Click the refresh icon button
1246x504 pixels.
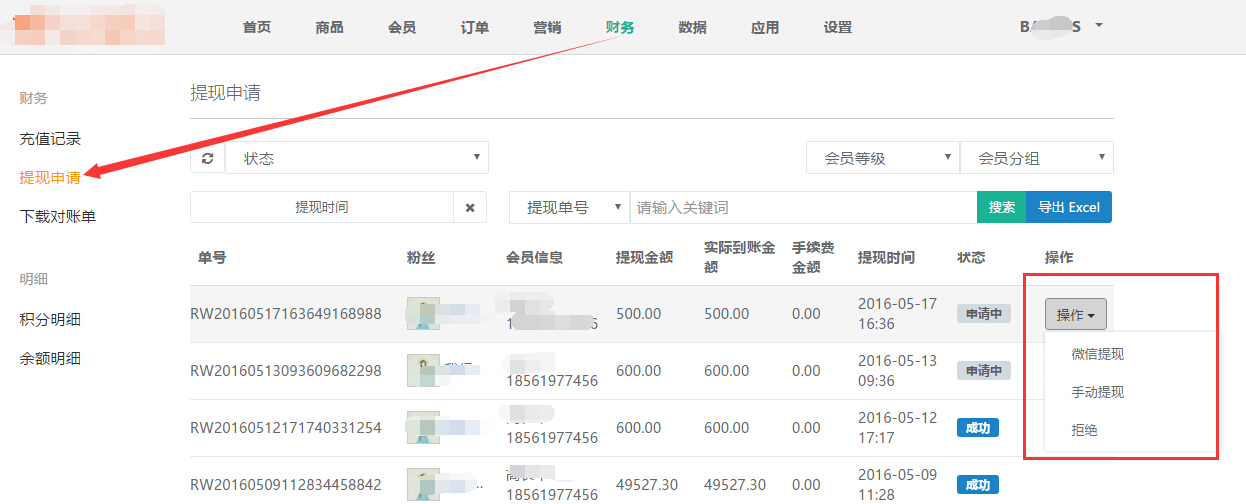(x=207, y=158)
